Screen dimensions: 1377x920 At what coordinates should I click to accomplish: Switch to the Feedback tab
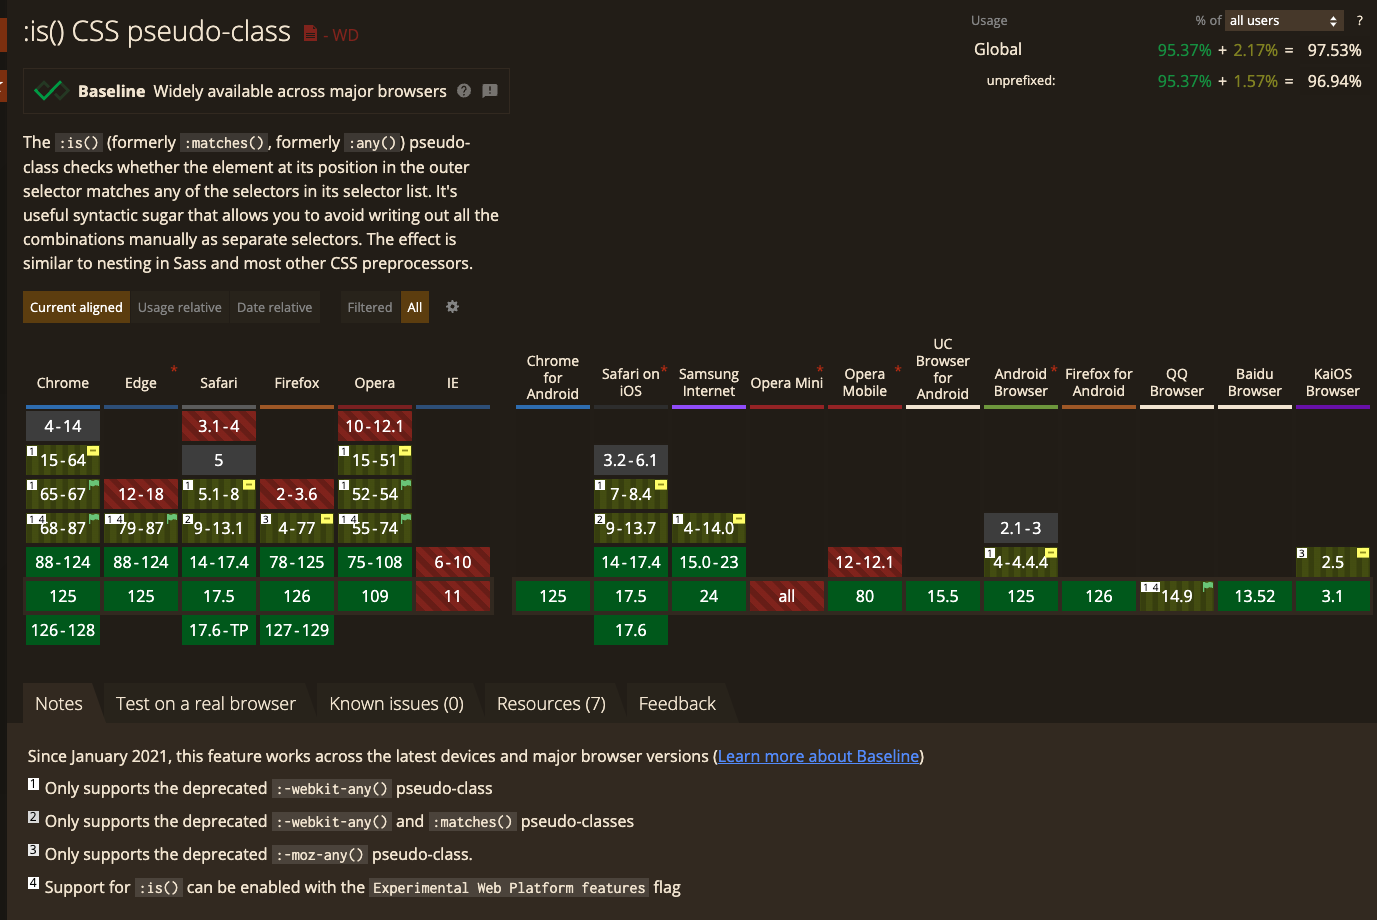tap(677, 704)
